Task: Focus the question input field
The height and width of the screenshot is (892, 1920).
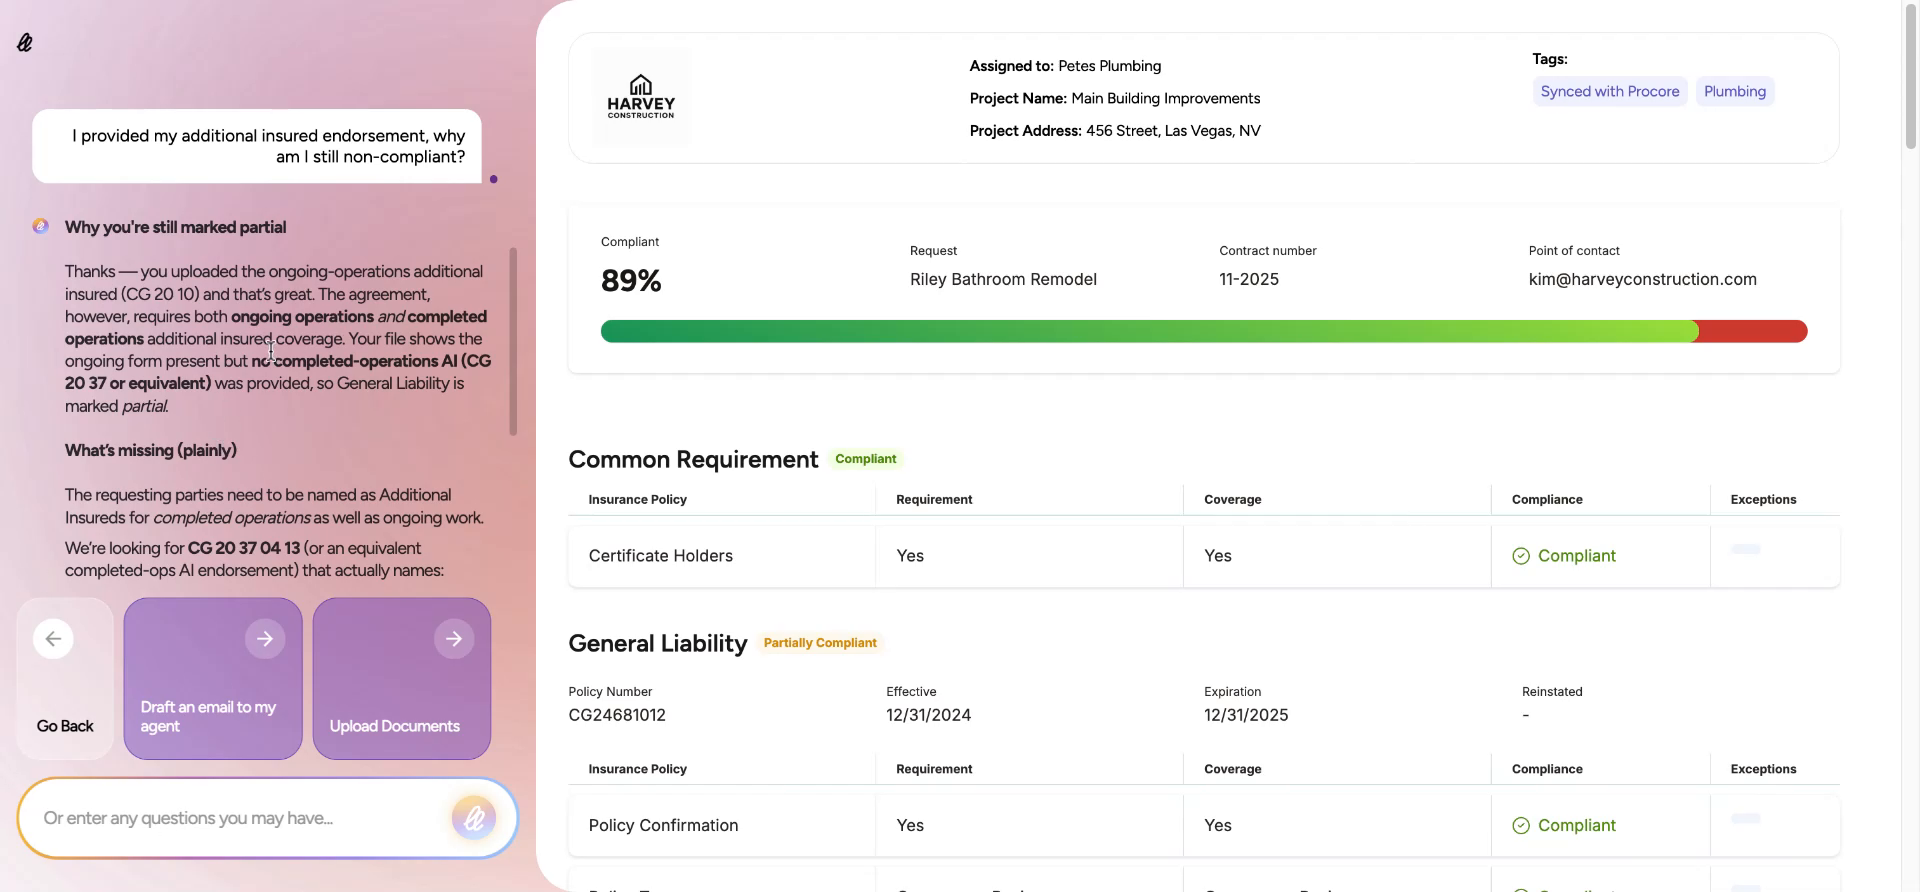Action: pos(240,819)
